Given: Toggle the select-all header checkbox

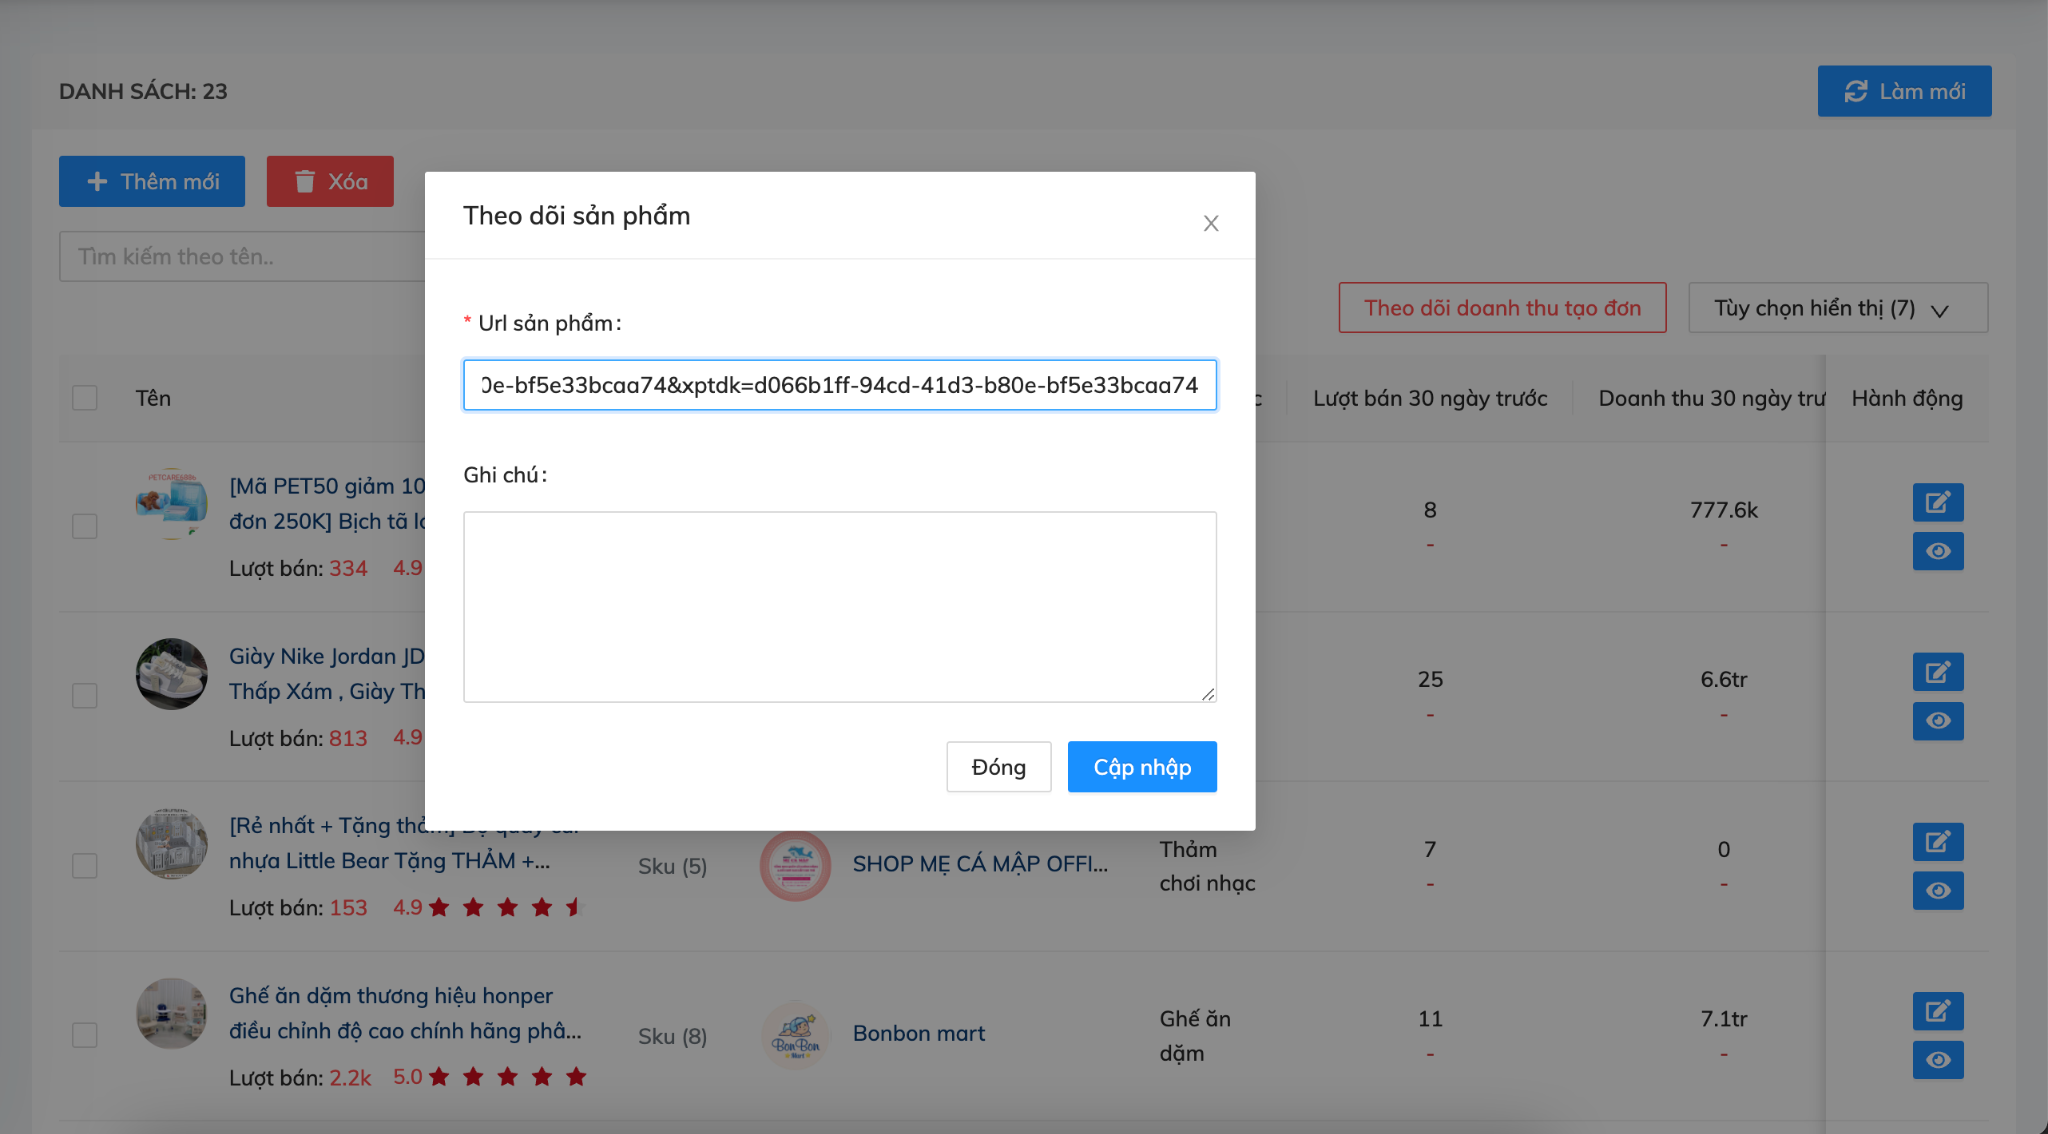Looking at the screenshot, I should (x=85, y=398).
